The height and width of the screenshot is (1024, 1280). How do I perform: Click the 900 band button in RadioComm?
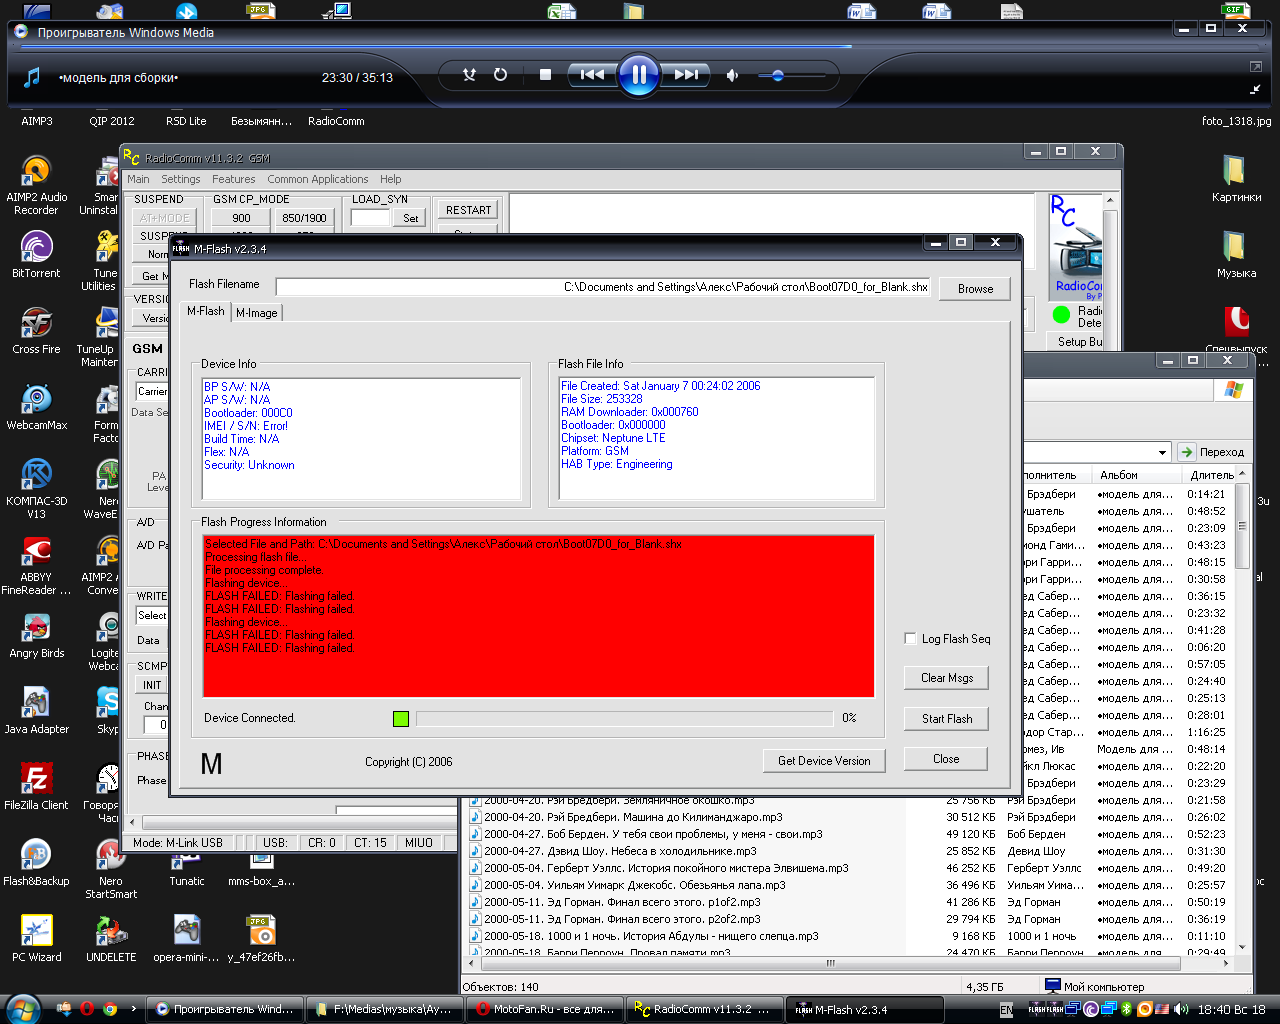241,217
